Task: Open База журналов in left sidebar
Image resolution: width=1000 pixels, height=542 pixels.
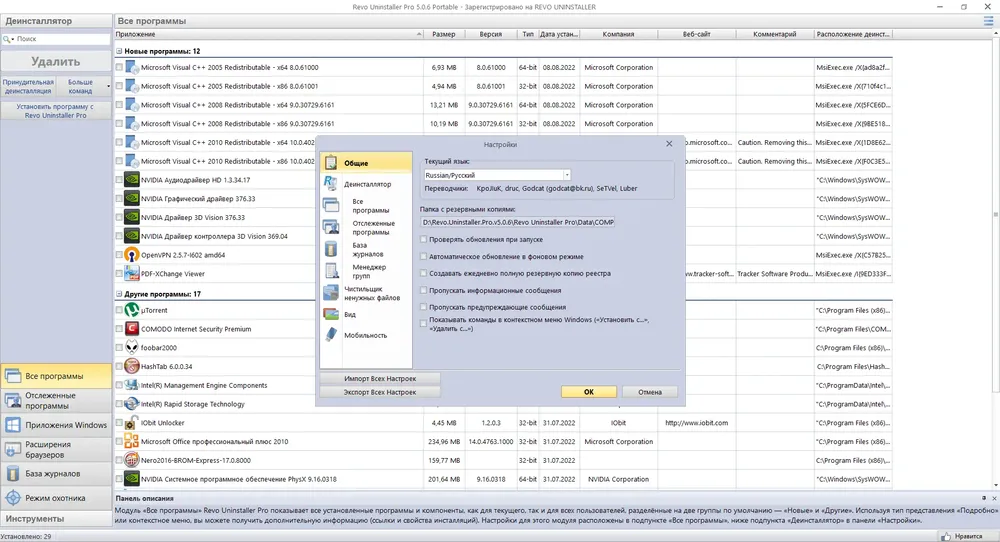Action: point(56,474)
